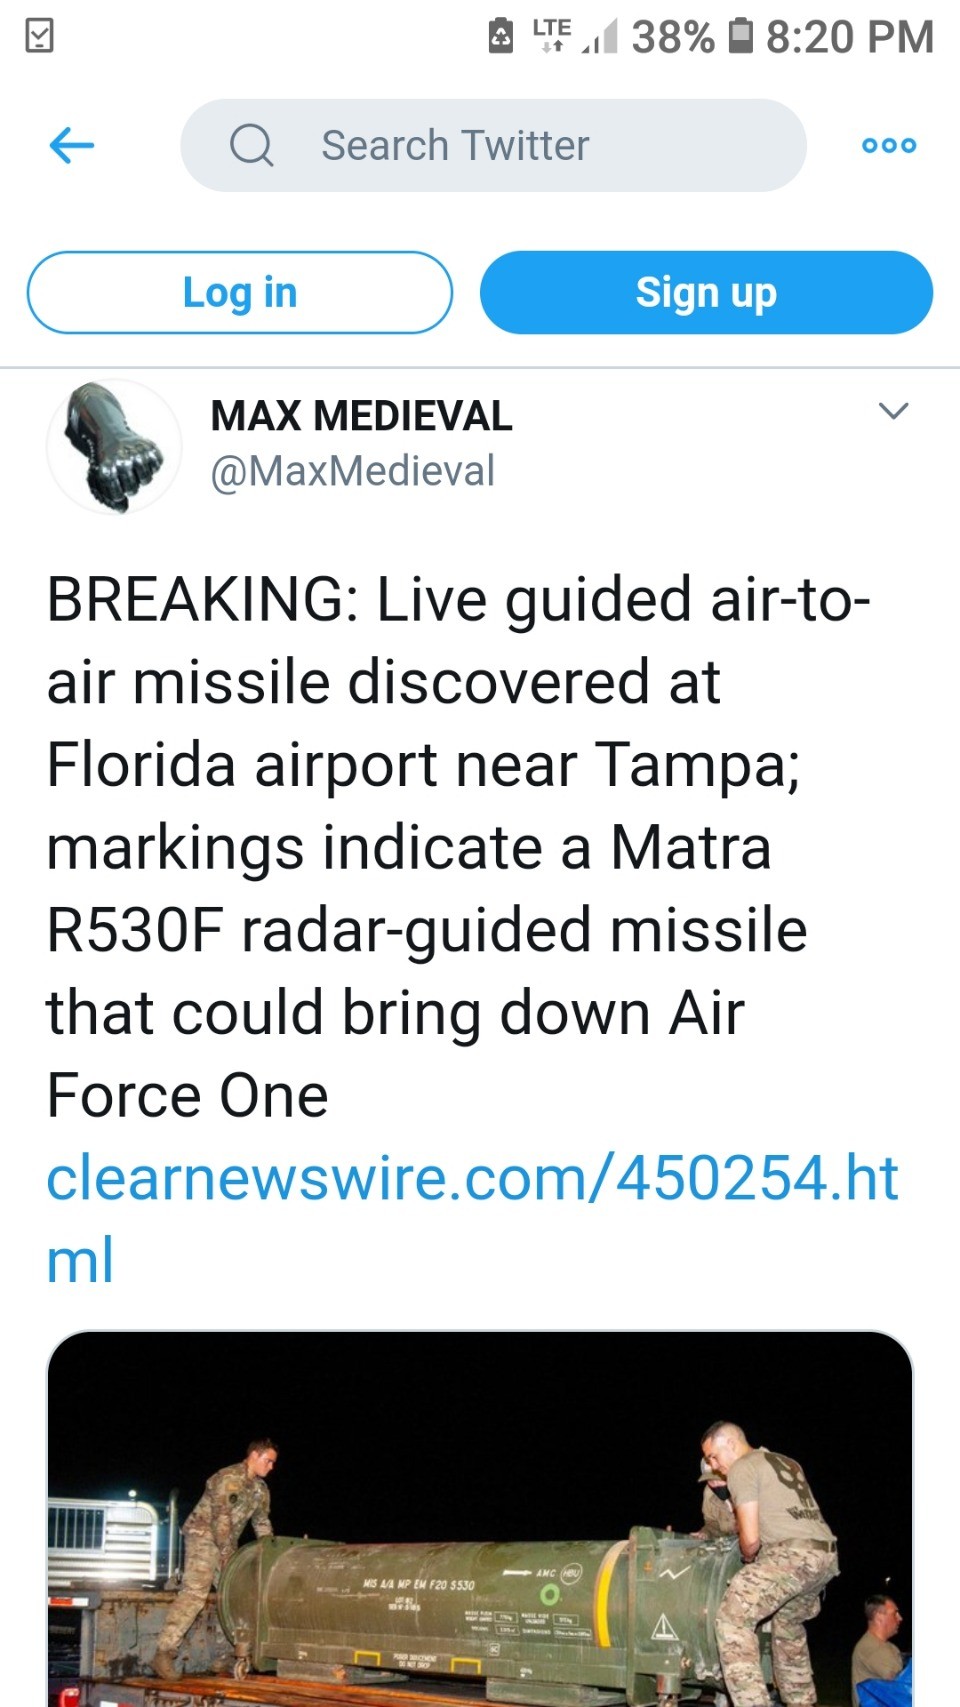This screenshot has height=1707, width=960.
Task: Tap the 38% battery percentage
Action: click(x=672, y=37)
